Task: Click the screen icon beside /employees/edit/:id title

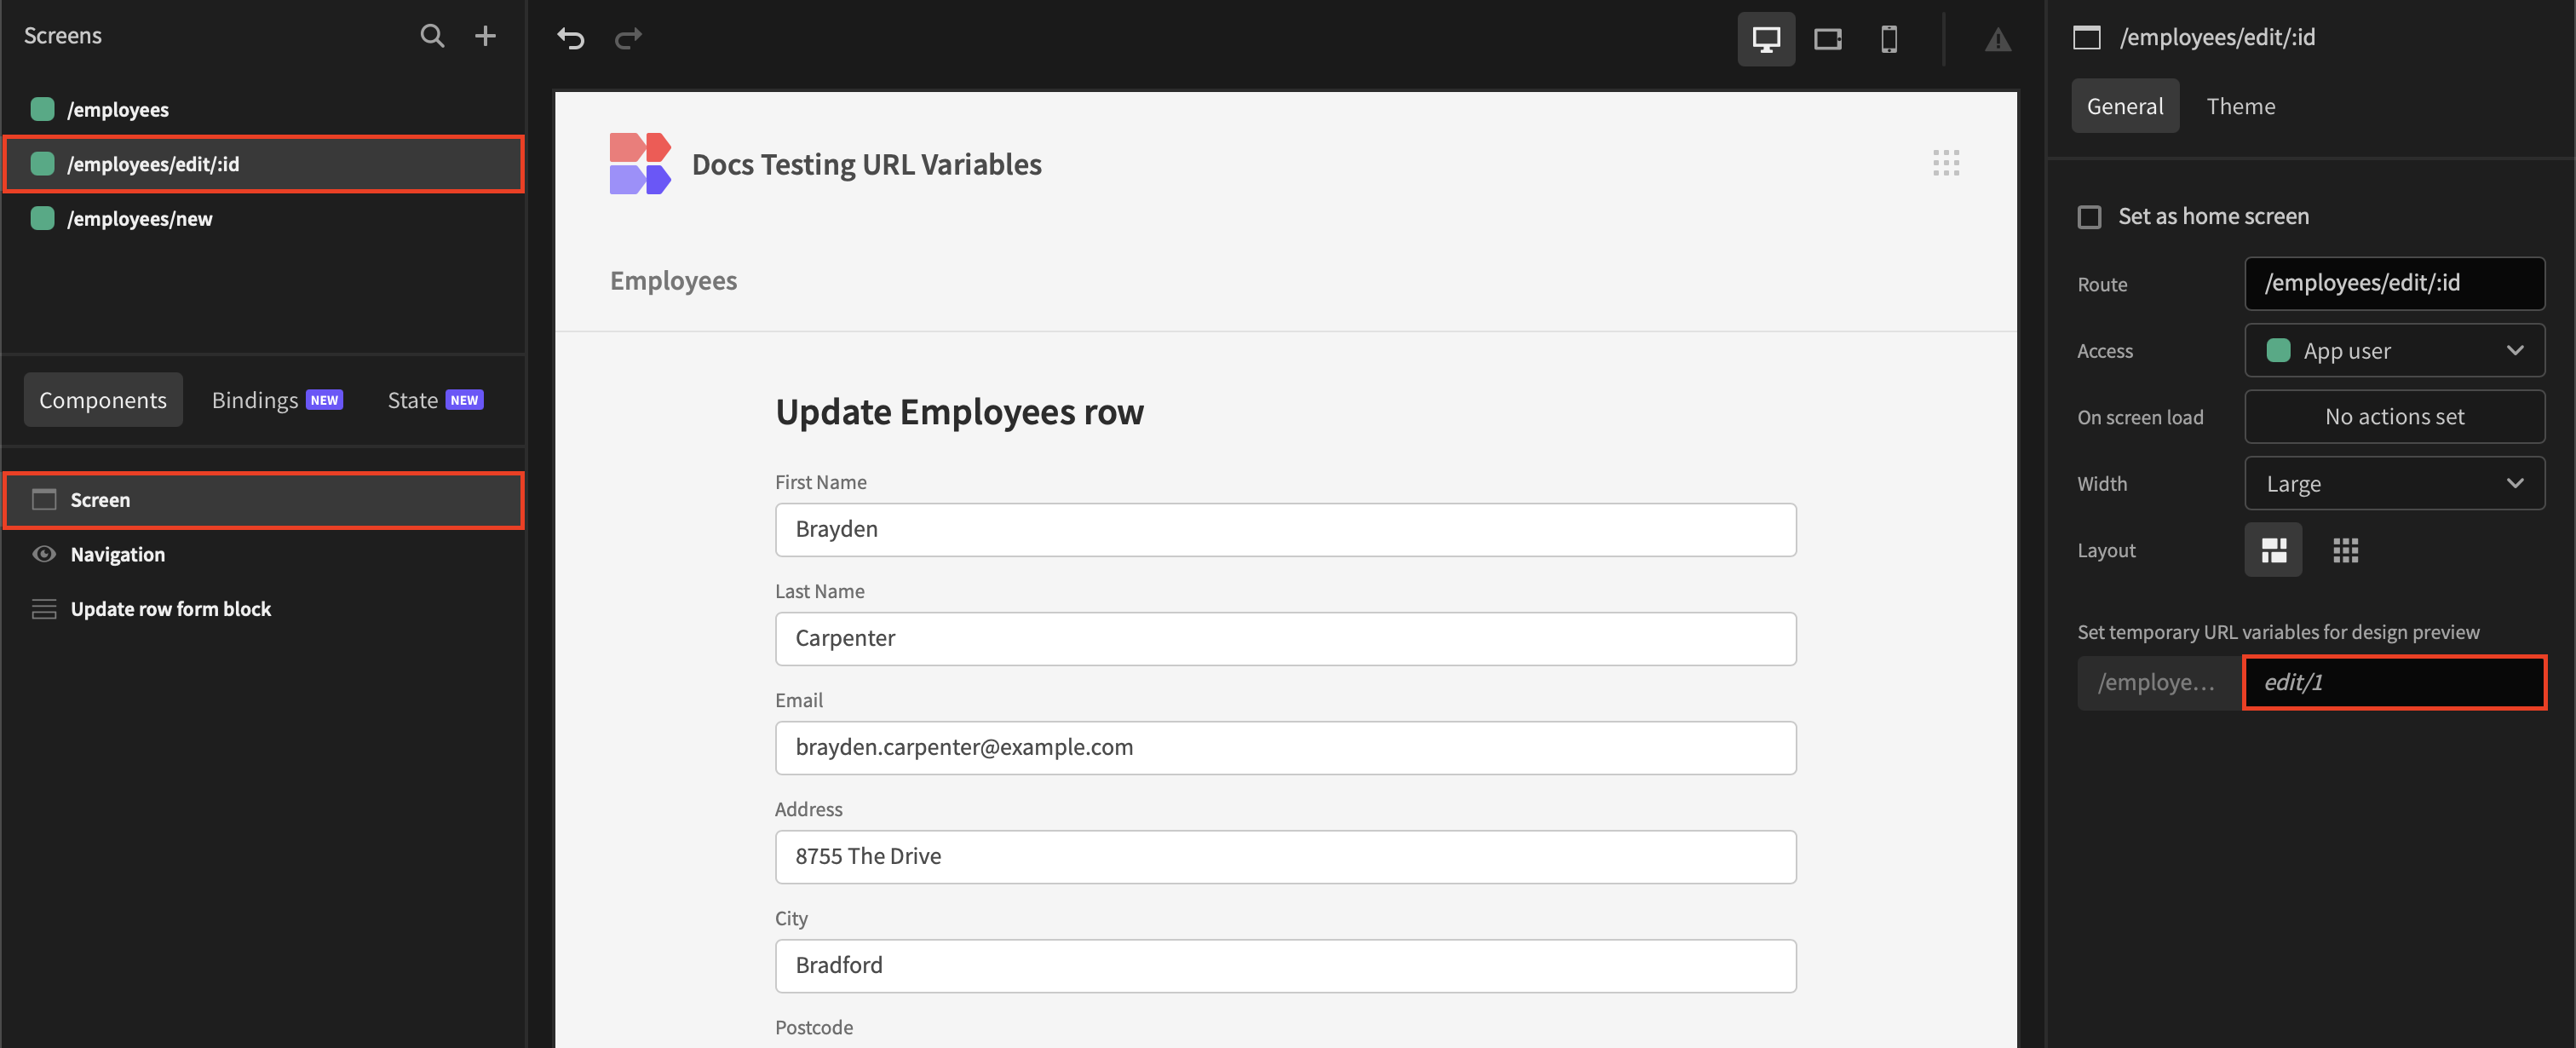Action: (x=2087, y=37)
